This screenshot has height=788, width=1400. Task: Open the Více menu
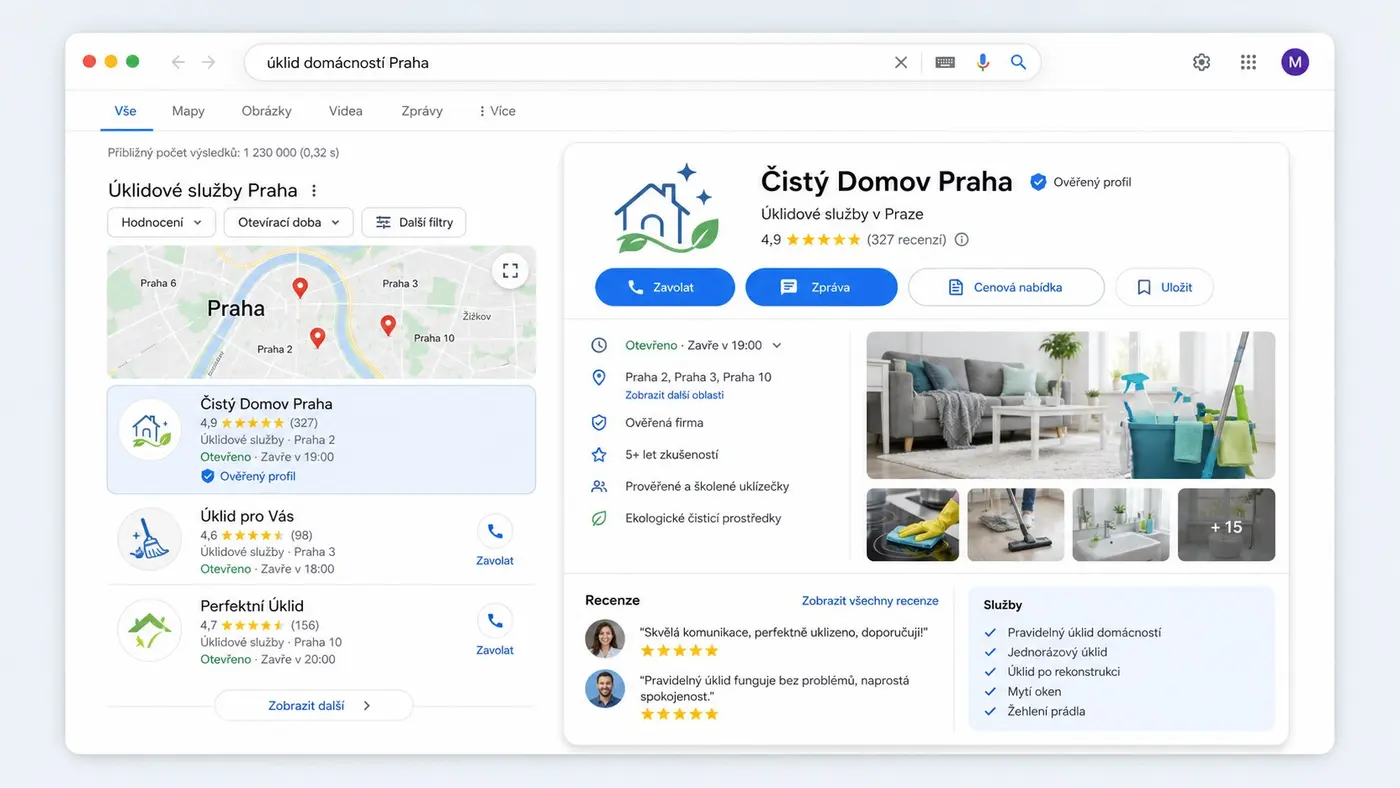tap(496, 111)
